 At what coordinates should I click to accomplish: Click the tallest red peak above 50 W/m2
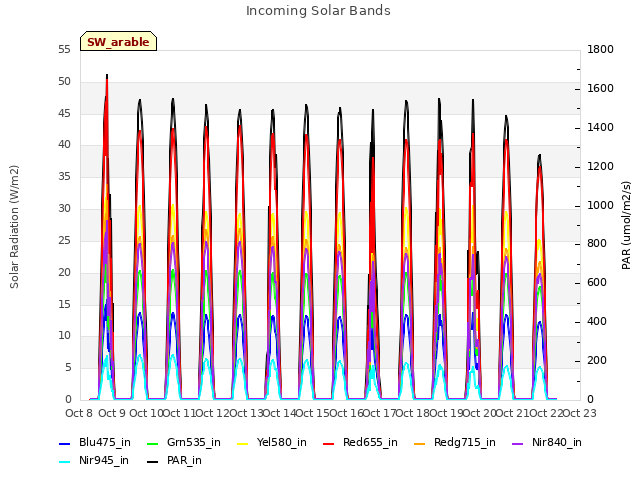tap(107, 80)
